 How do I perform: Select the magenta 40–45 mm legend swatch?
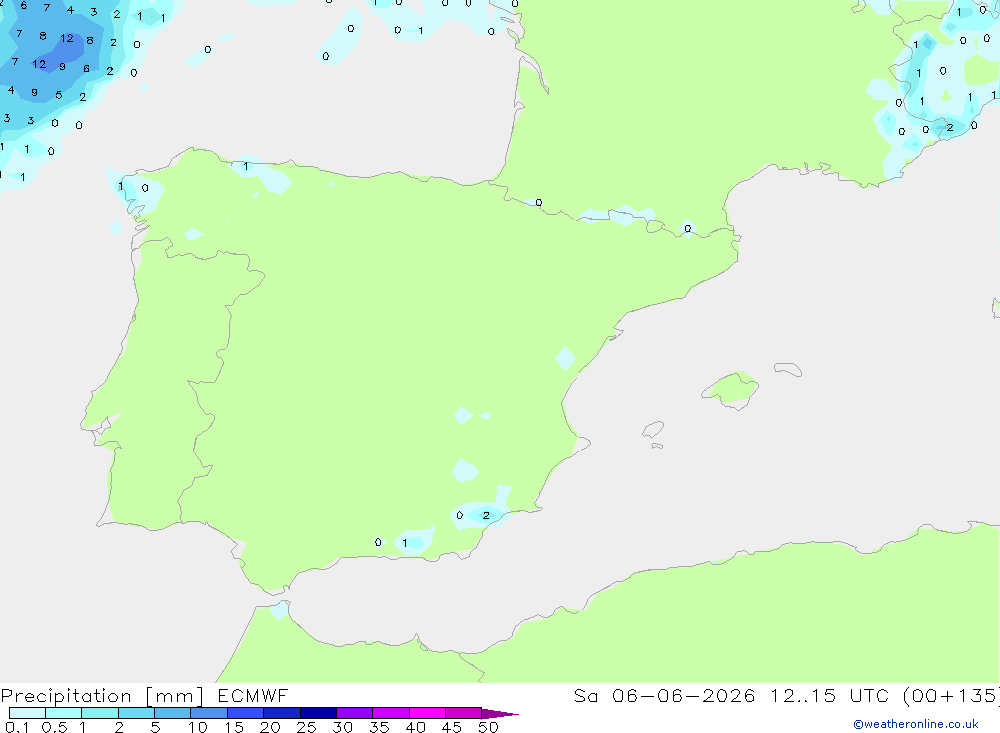427,713
